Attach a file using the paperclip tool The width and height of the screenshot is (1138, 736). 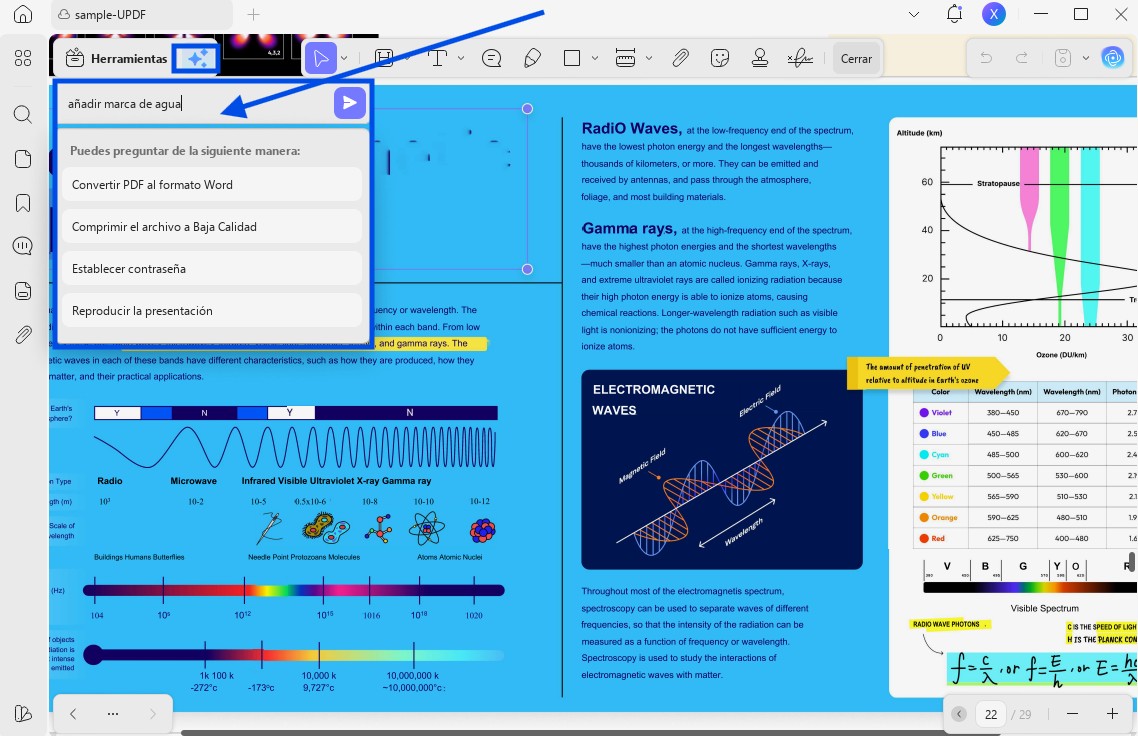click(x=679, y=58)
